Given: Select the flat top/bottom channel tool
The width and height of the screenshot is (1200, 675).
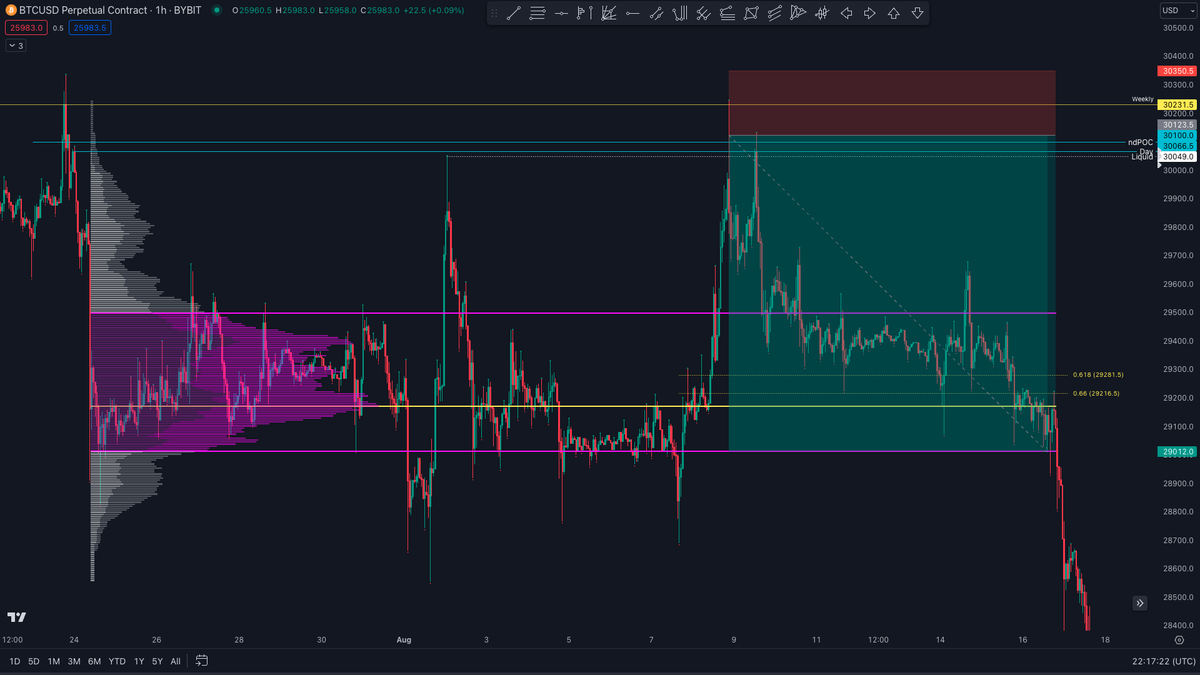Looking at the screenshot, I should click(x=727, y=14).
